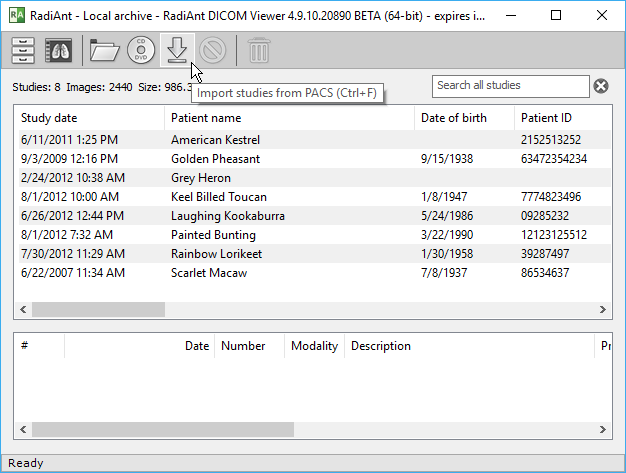
Task: Click patient ID 86534637
Action: click(x=545, y=273)
